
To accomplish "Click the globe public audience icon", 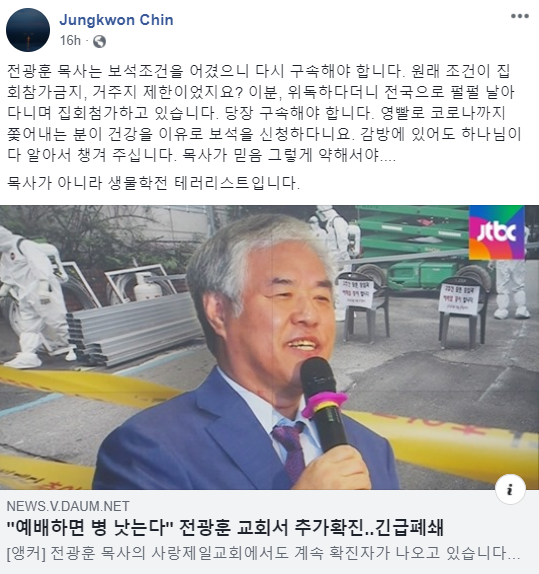I will click(99, 41).
